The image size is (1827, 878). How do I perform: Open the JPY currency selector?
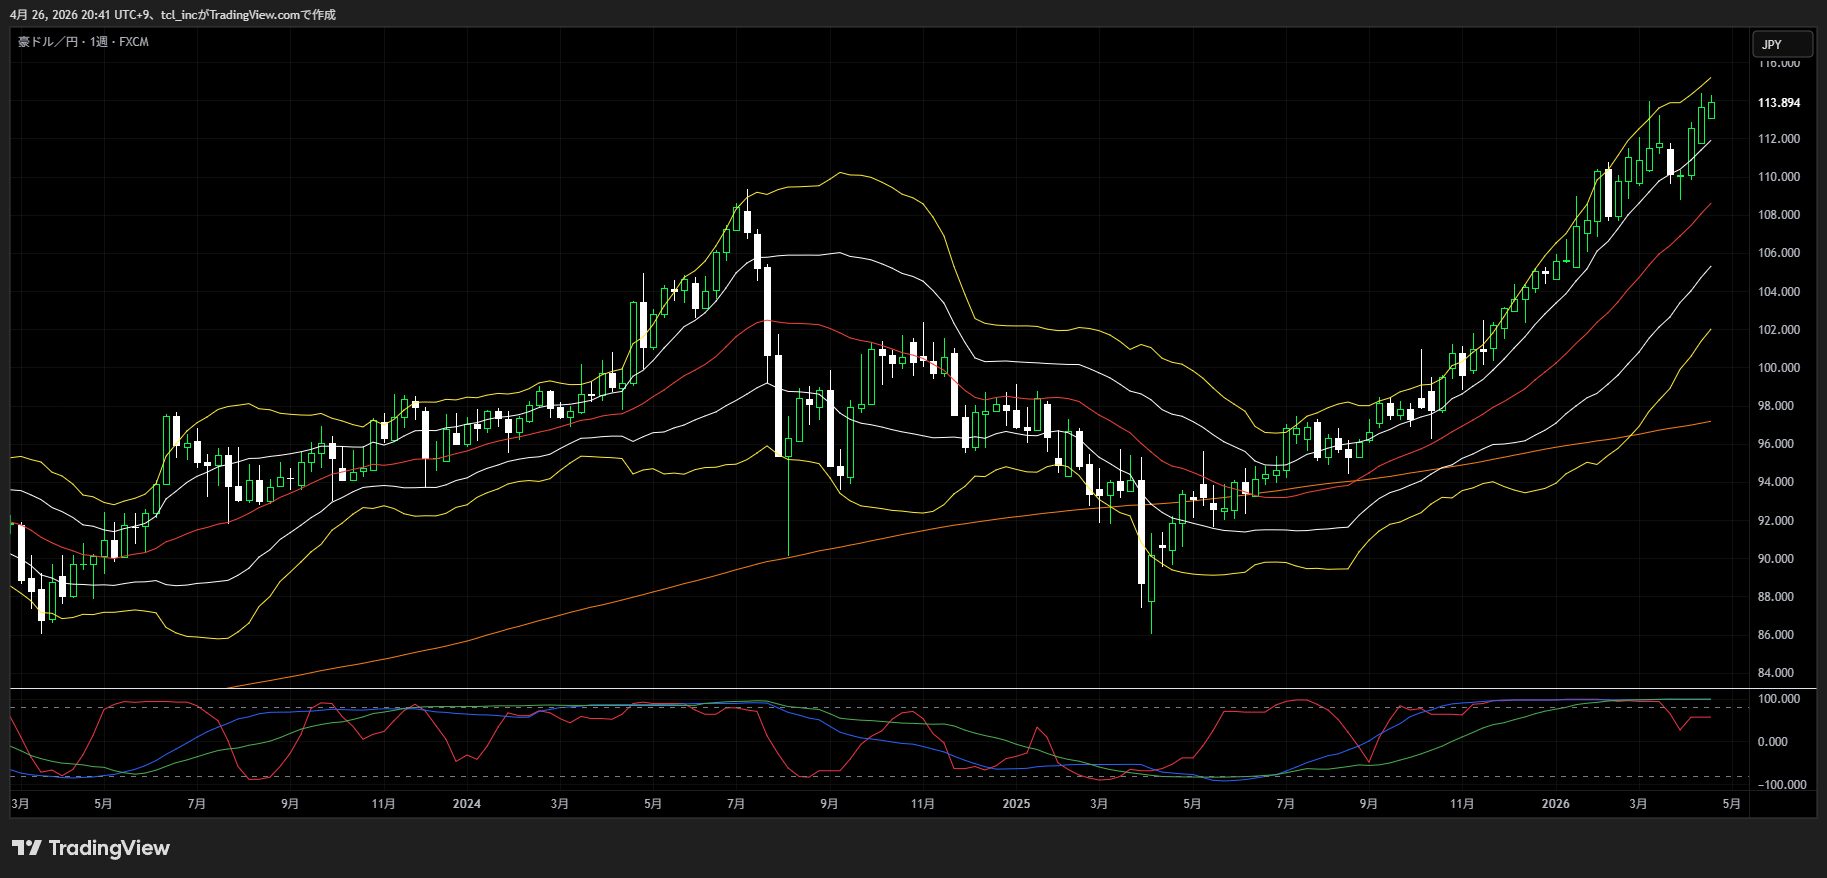1781,44
